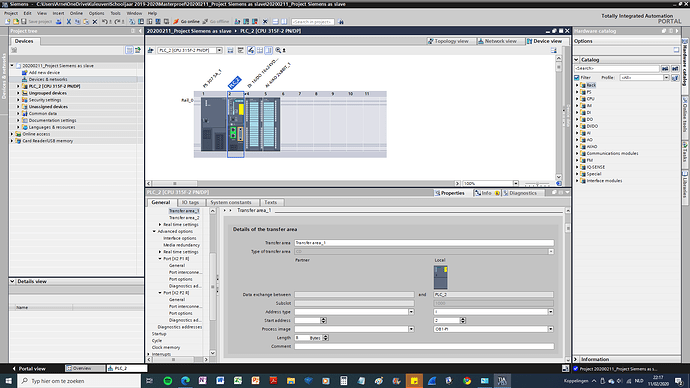
Task: Open TIA Portal icon in taskbar
Action: tap(502, 381)
